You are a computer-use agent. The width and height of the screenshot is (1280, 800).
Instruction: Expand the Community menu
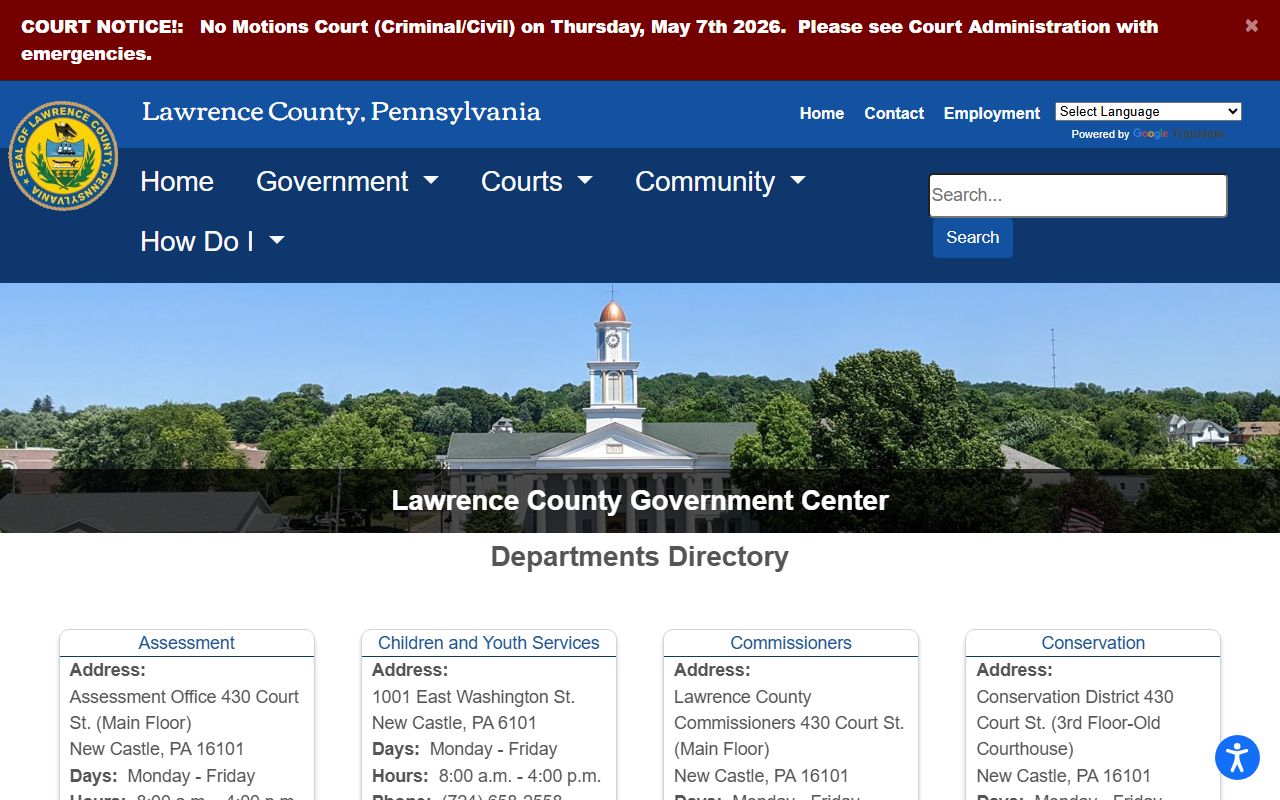[720, 181]
